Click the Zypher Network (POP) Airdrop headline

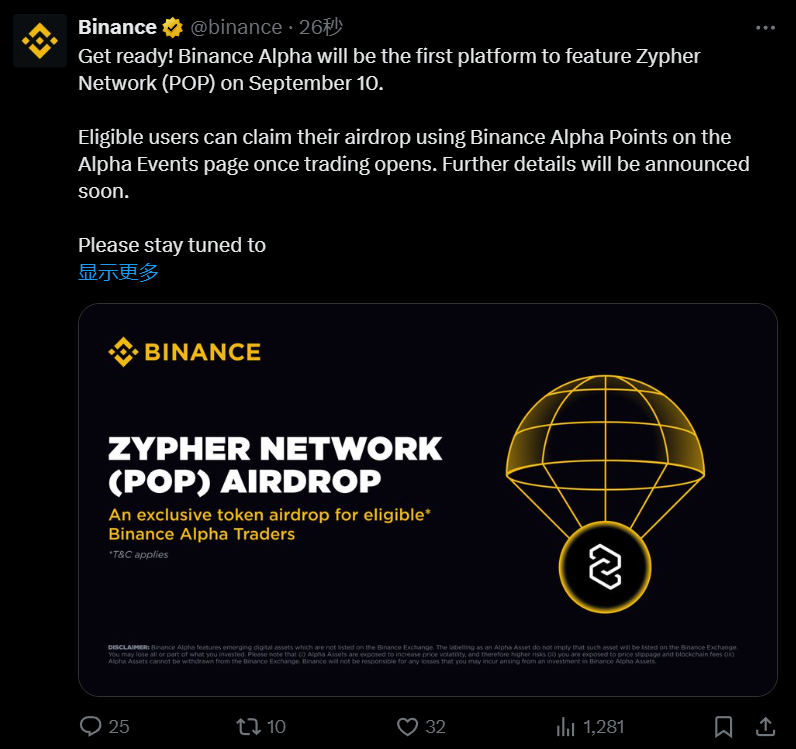click(274, 463)
